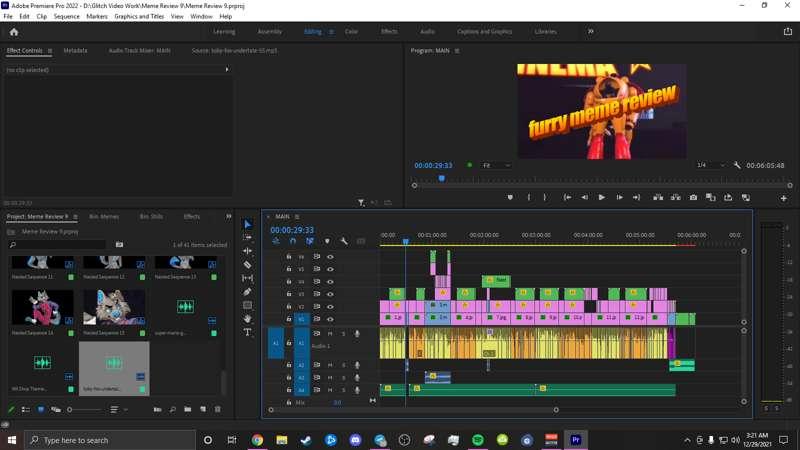Click Program monitor playhead scrubber

(442, 178)
